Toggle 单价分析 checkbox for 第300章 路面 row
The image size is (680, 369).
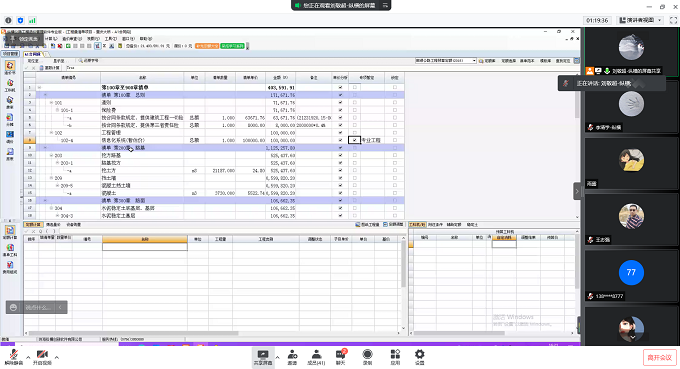340,200
